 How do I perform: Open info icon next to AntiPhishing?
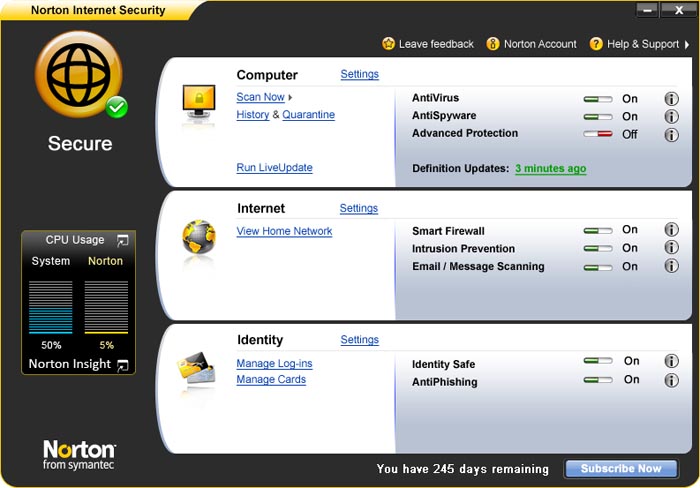[671, 380]
